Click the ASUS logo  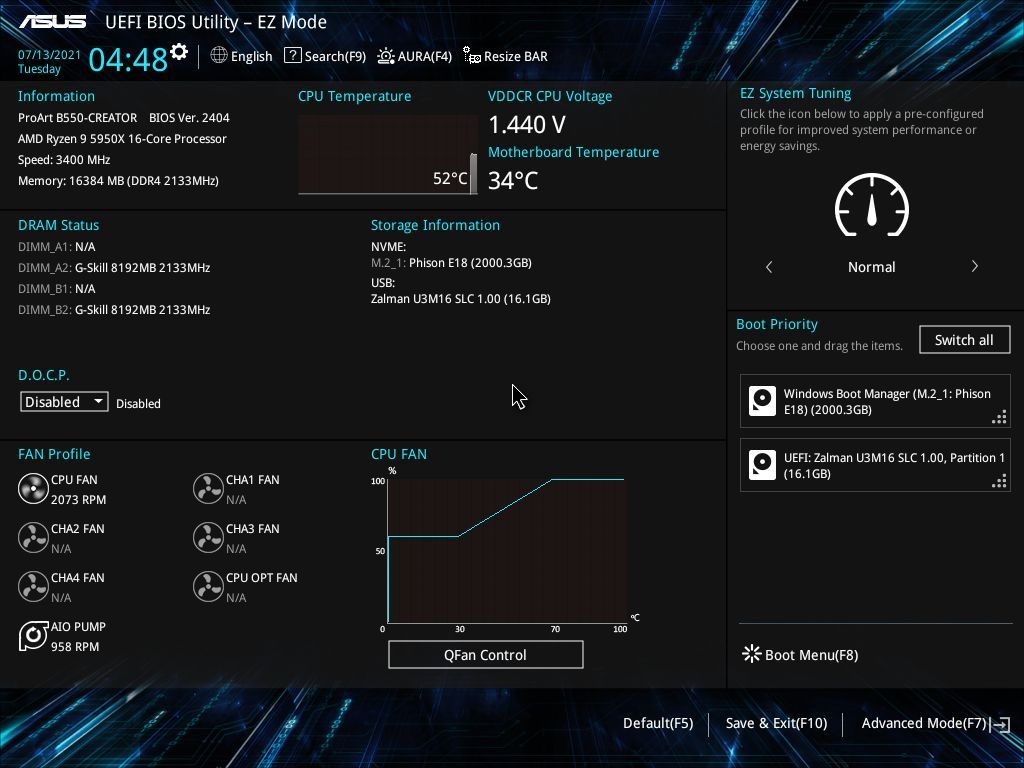(x=52, y=22)
